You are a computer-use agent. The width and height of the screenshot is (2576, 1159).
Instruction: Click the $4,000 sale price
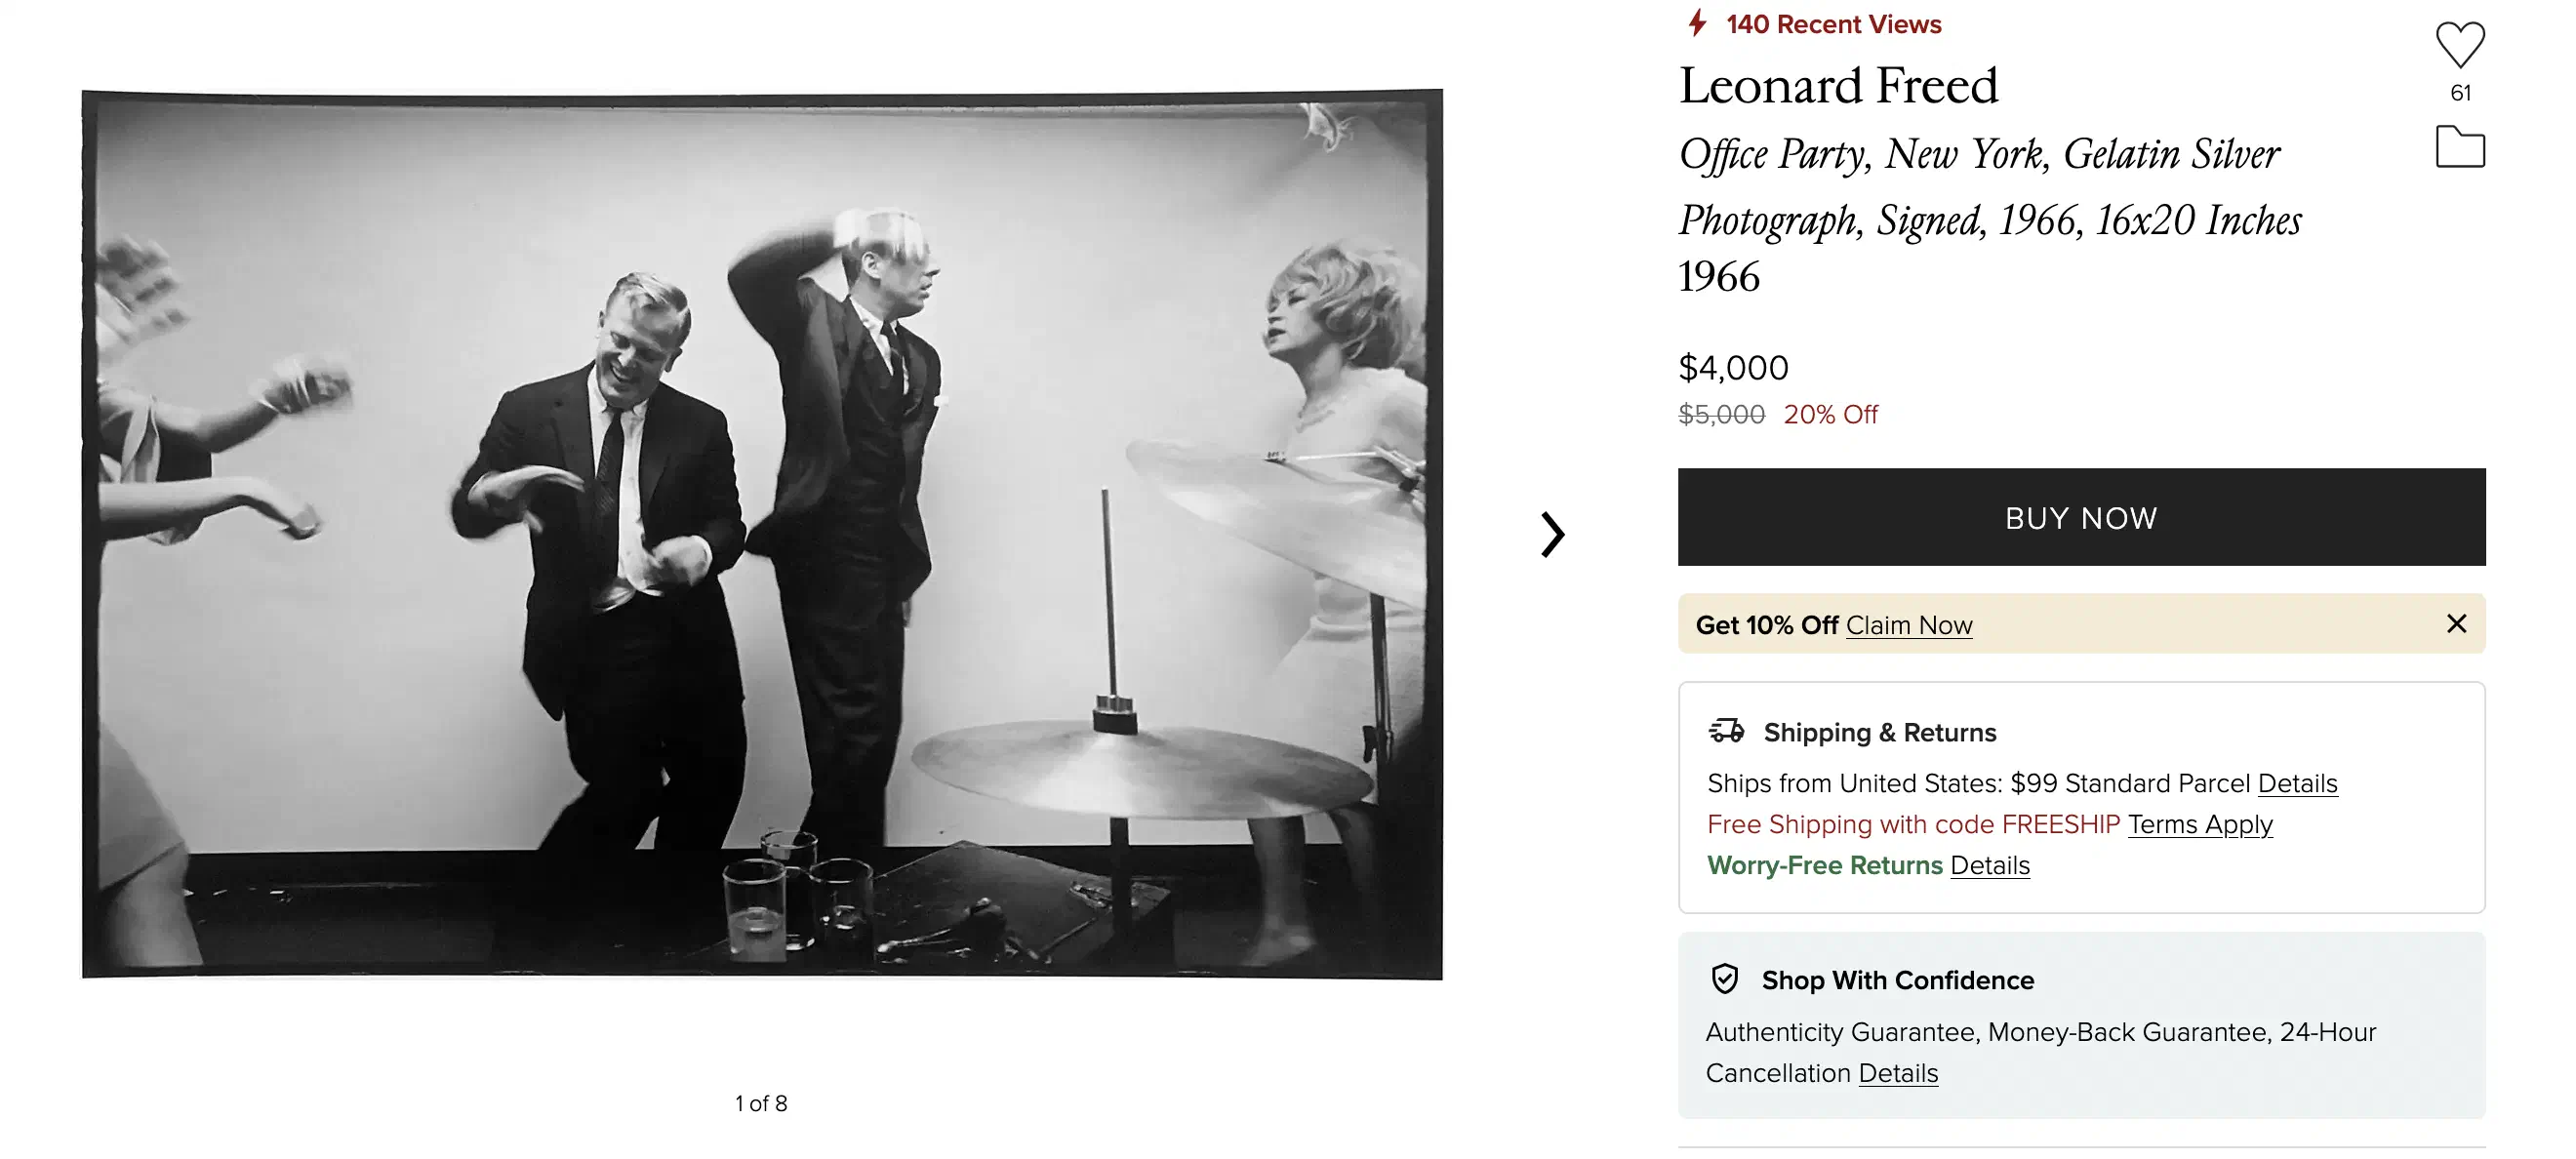pos(1733,368)
